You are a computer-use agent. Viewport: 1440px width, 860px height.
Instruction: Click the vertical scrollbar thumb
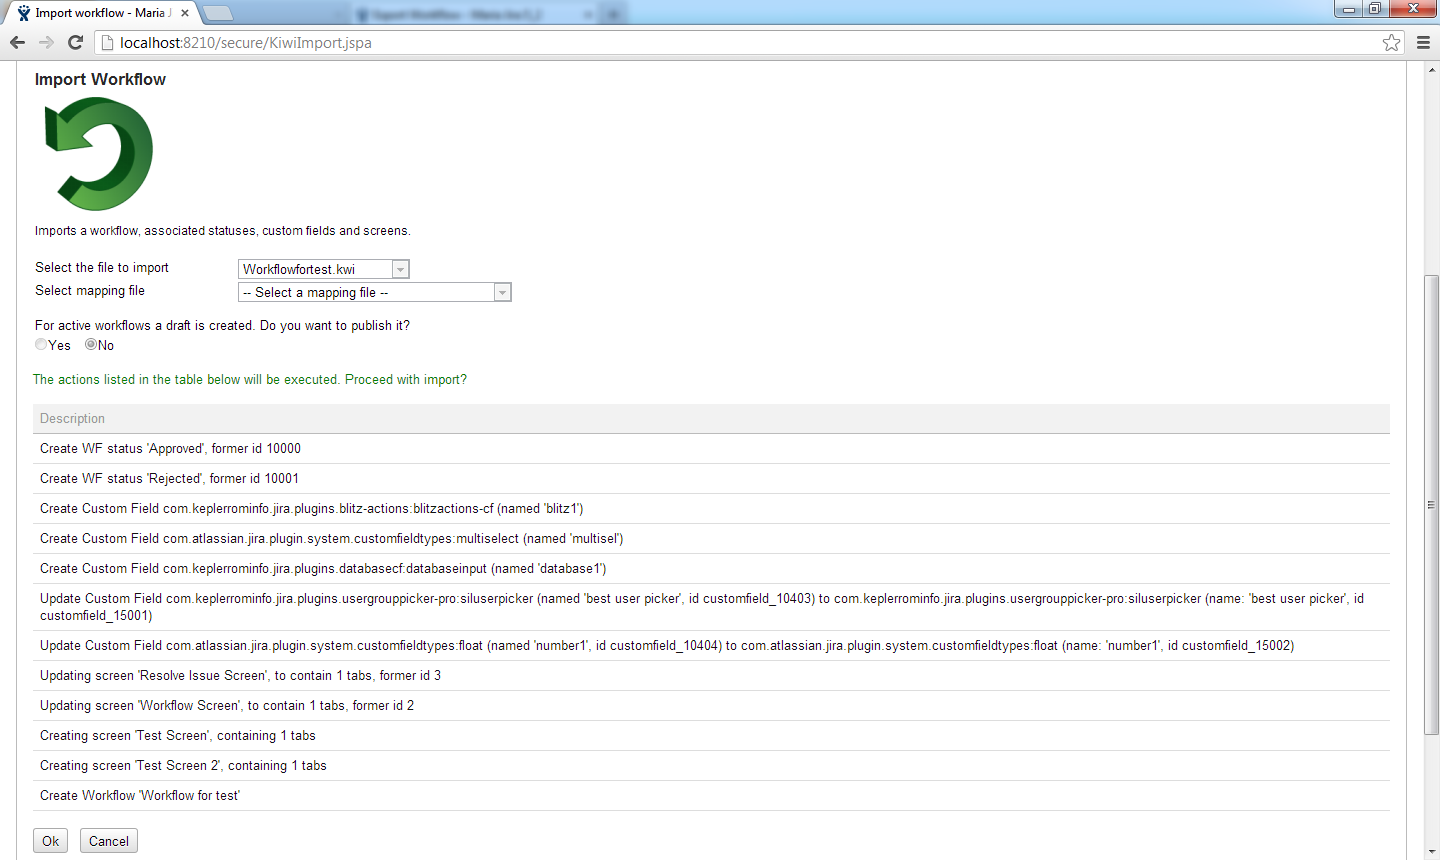pyautogui.click(x=1431, y=505)
